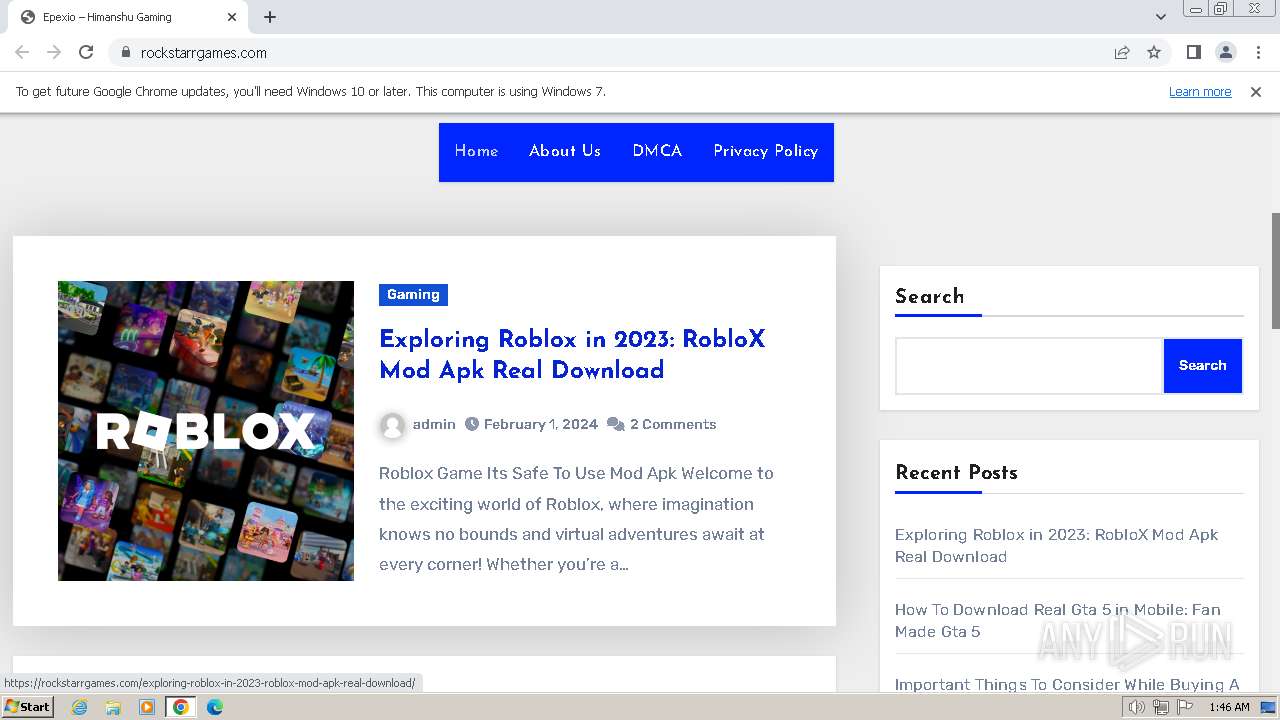Launch Microsoft Edge from the taskbar

215,707
